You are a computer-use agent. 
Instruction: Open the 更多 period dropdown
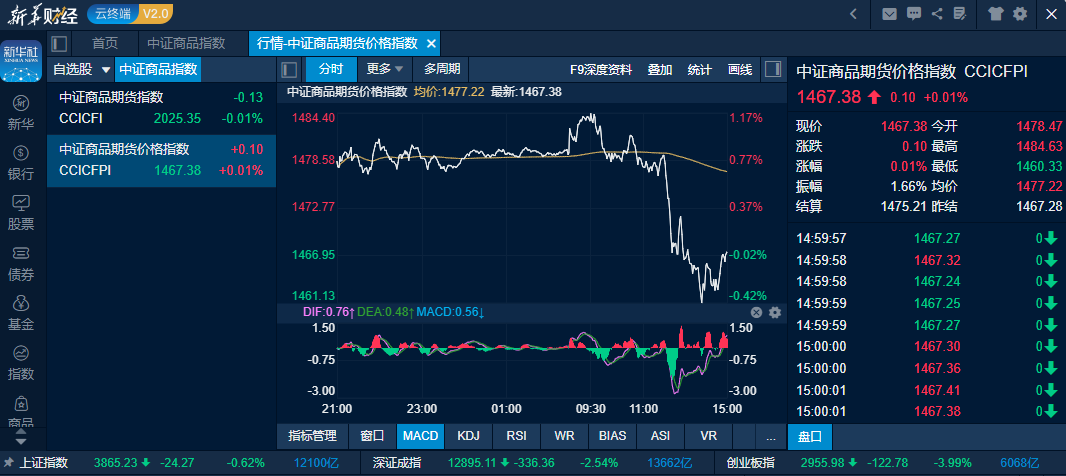385,69
